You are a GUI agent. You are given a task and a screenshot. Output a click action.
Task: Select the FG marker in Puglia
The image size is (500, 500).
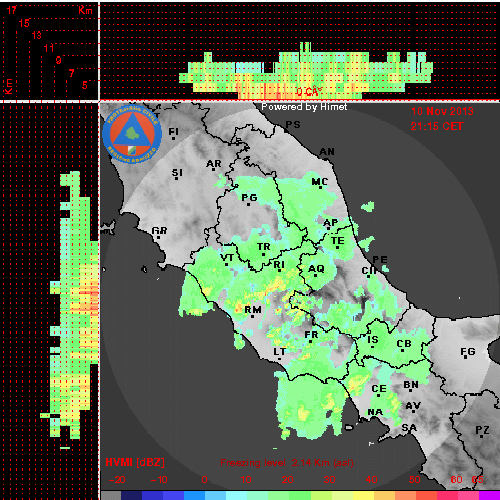pos(468,352)
